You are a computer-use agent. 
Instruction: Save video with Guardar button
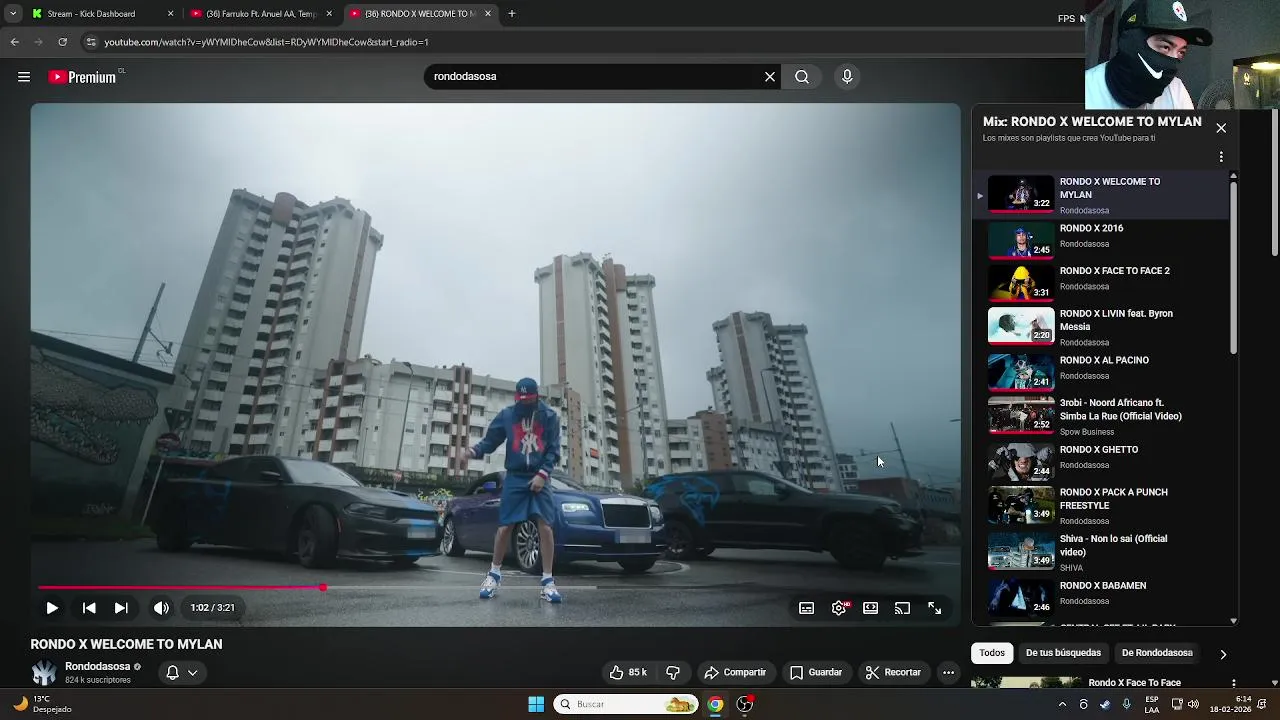click(x=816, y=672)
